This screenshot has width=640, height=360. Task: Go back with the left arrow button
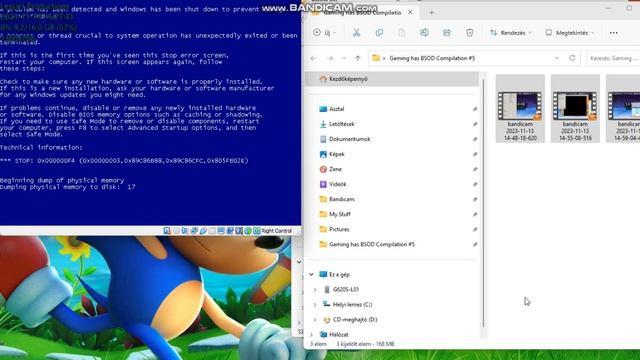tap(313, 58)
